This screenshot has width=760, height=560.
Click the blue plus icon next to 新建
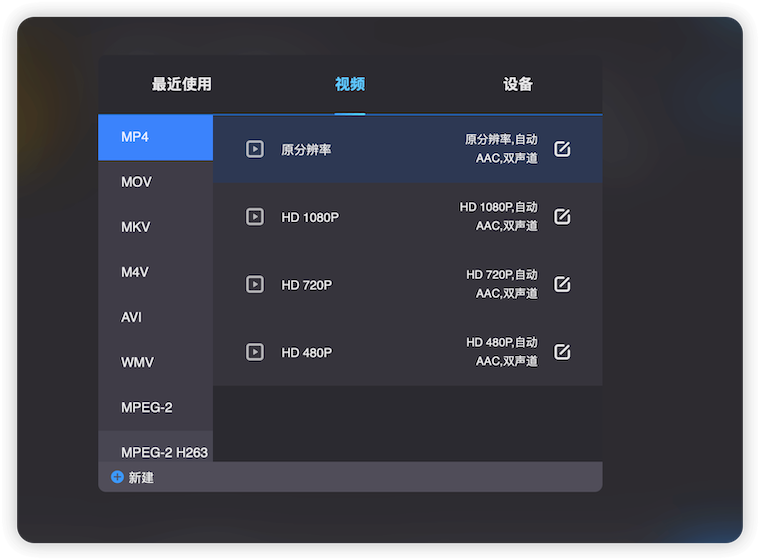pyautogui.click(x=117, y=478)
